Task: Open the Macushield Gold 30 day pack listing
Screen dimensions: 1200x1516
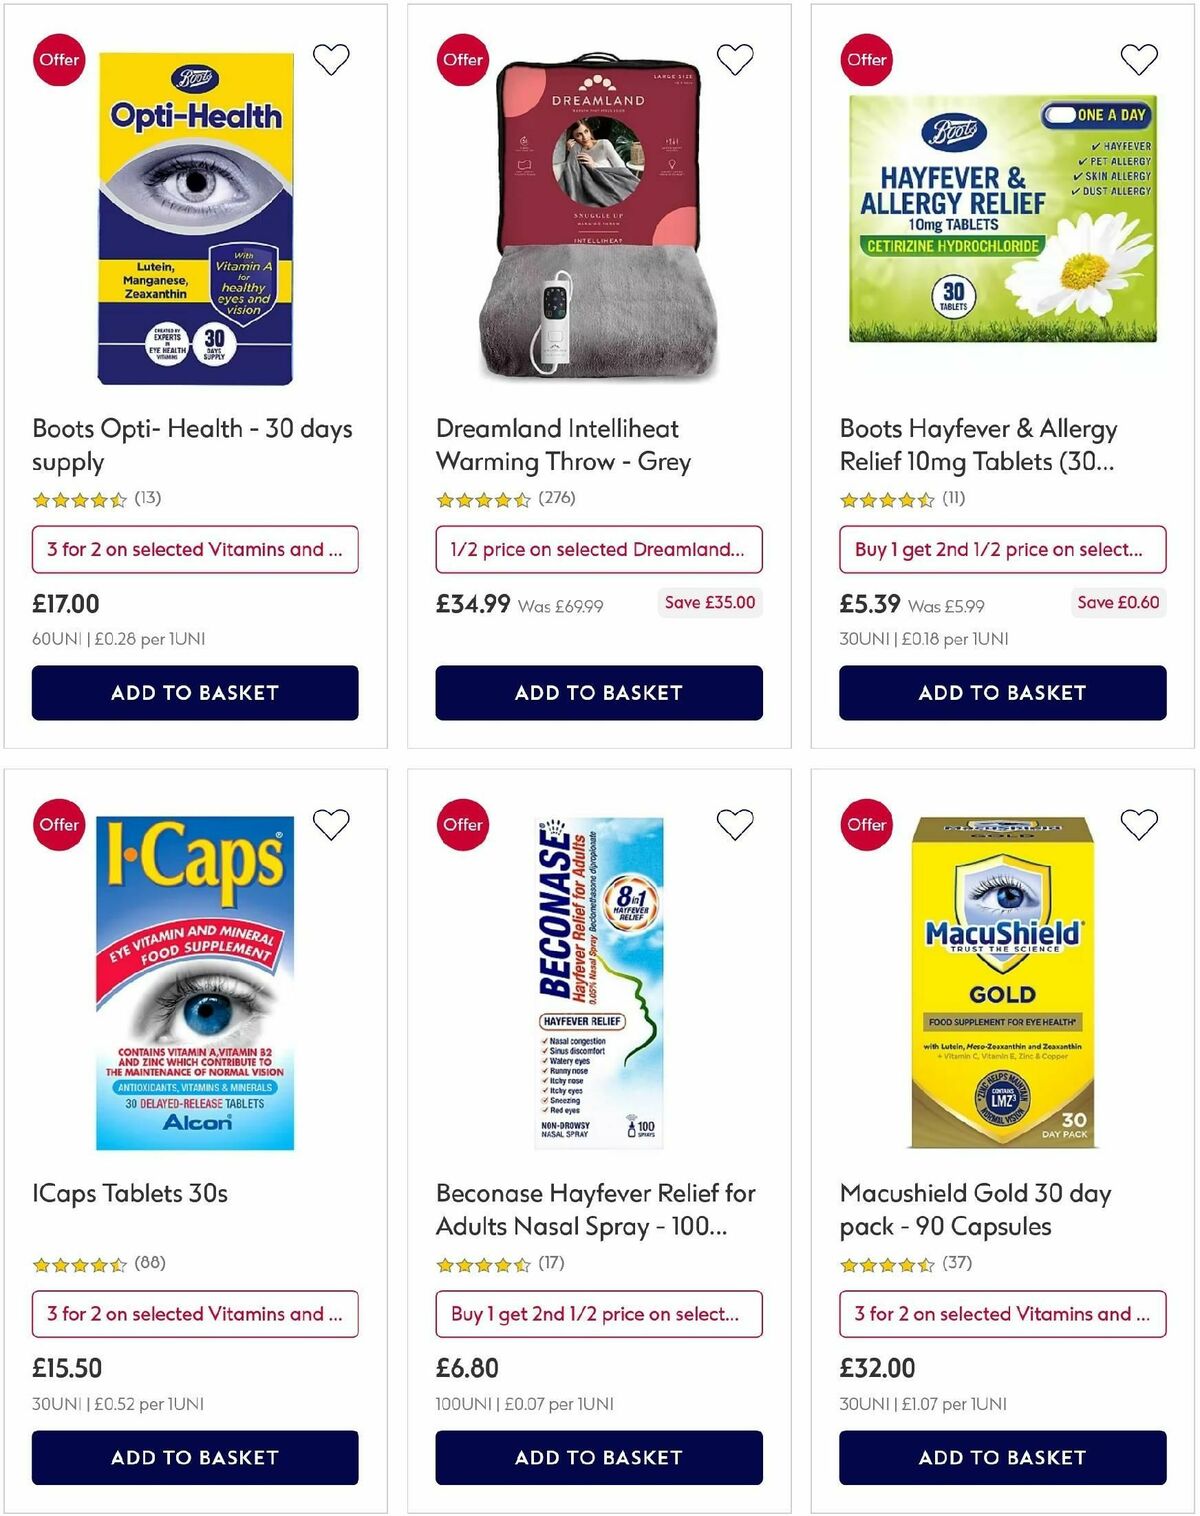Action: click(x=975, y=1210)
